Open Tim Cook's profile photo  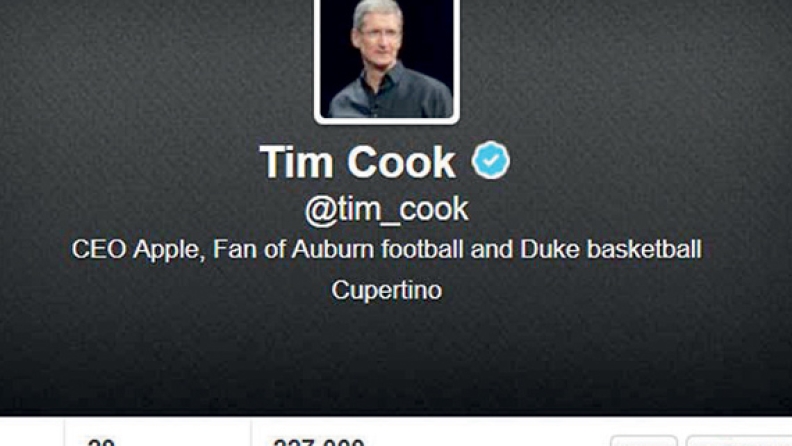click(386, 59)
